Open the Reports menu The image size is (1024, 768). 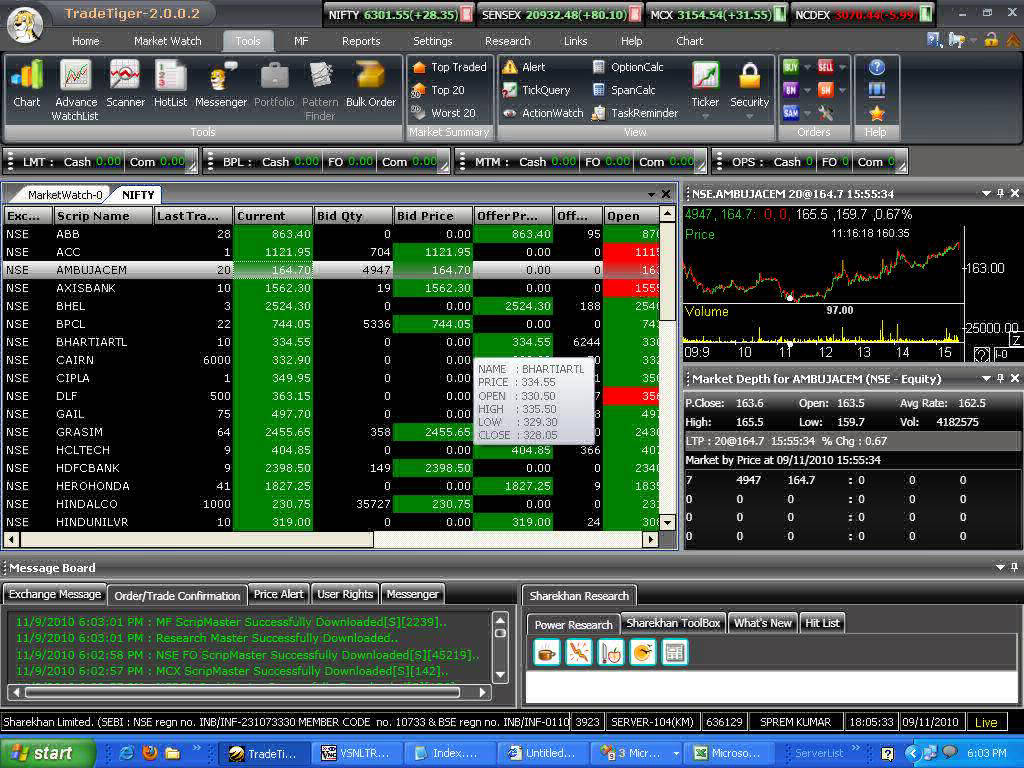tap(360, 41)
